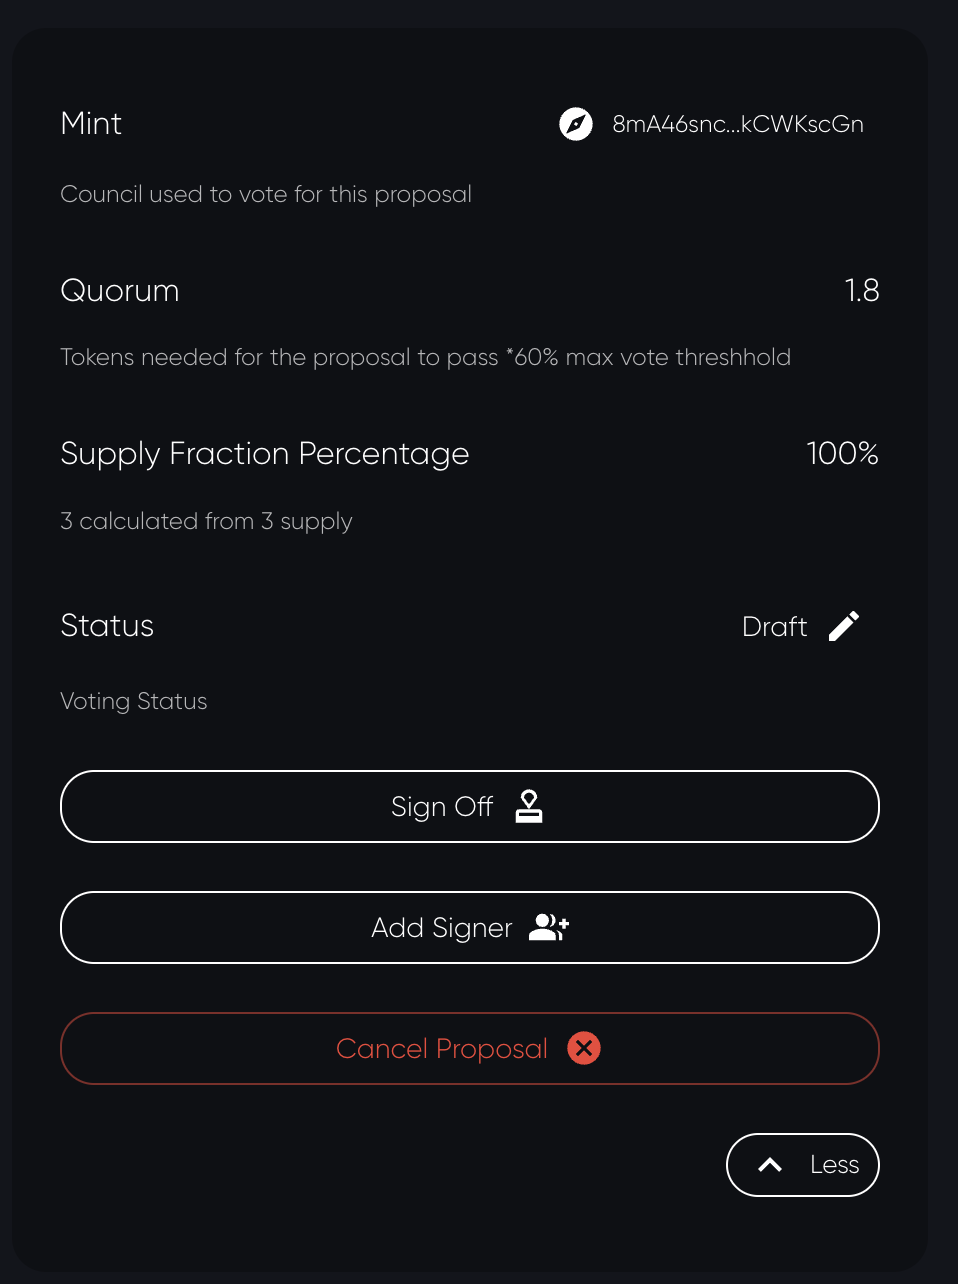Click the 100% supply fraction value
This screenshot has width=958, height=1284.
click(x=842, y=453)
